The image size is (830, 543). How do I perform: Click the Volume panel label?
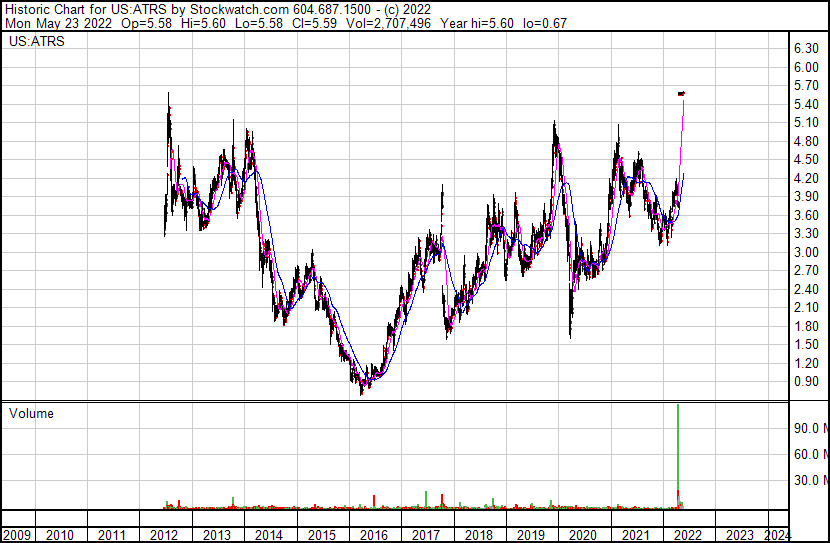click(31, 413)
